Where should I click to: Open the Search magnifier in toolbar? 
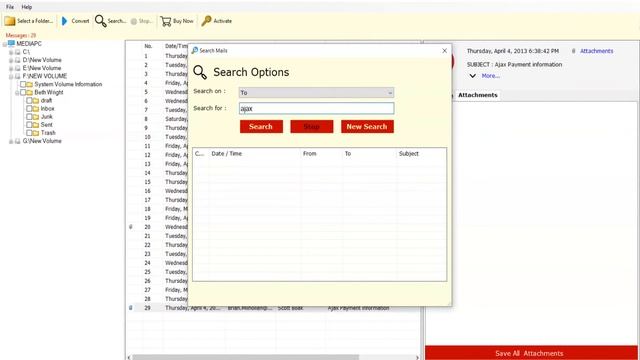point(100,21)
